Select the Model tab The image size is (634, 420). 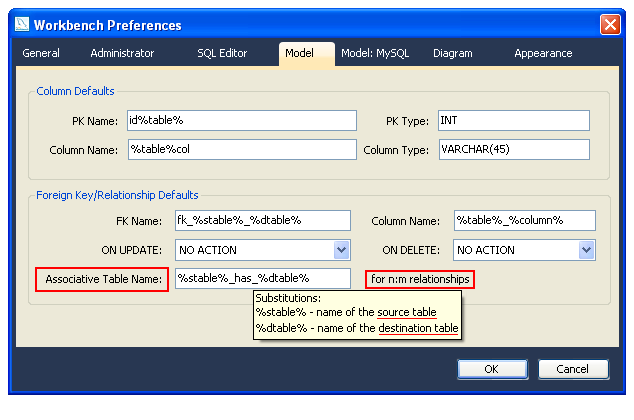(299, 53)
